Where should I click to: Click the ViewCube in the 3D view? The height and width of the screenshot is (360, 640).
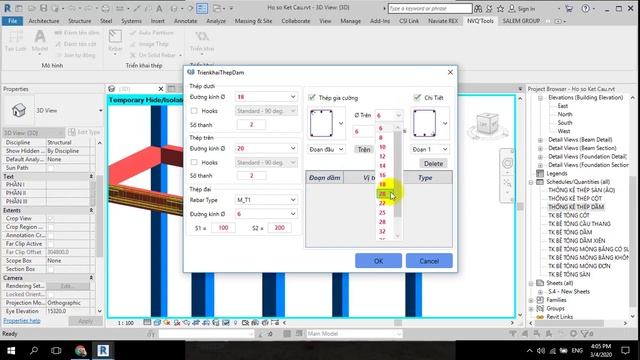[x=487, y=123]
